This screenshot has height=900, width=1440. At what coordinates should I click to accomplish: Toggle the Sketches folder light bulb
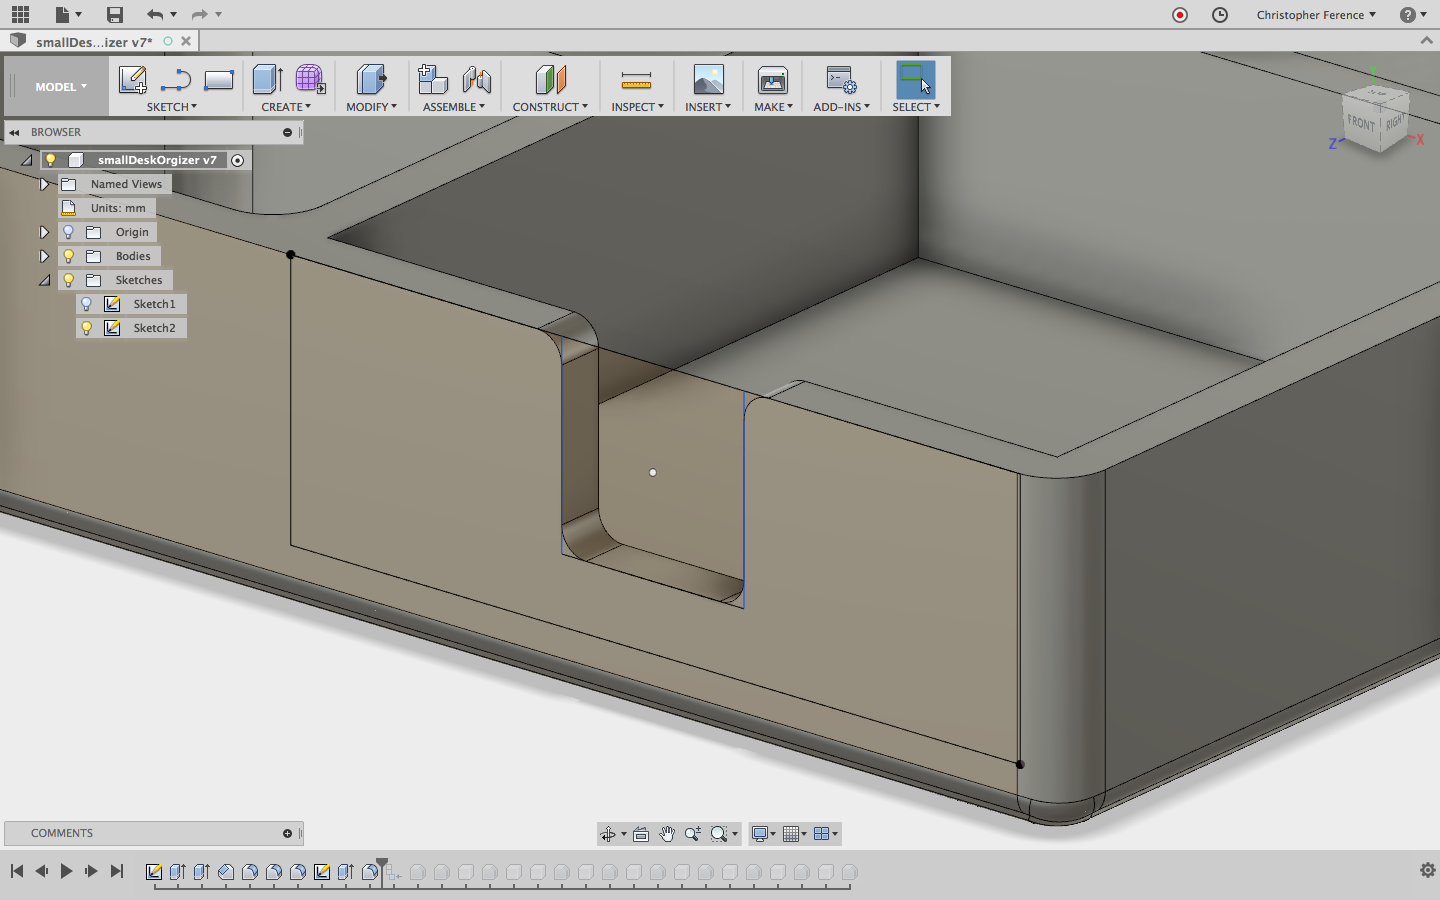click(x=69, y=280)
